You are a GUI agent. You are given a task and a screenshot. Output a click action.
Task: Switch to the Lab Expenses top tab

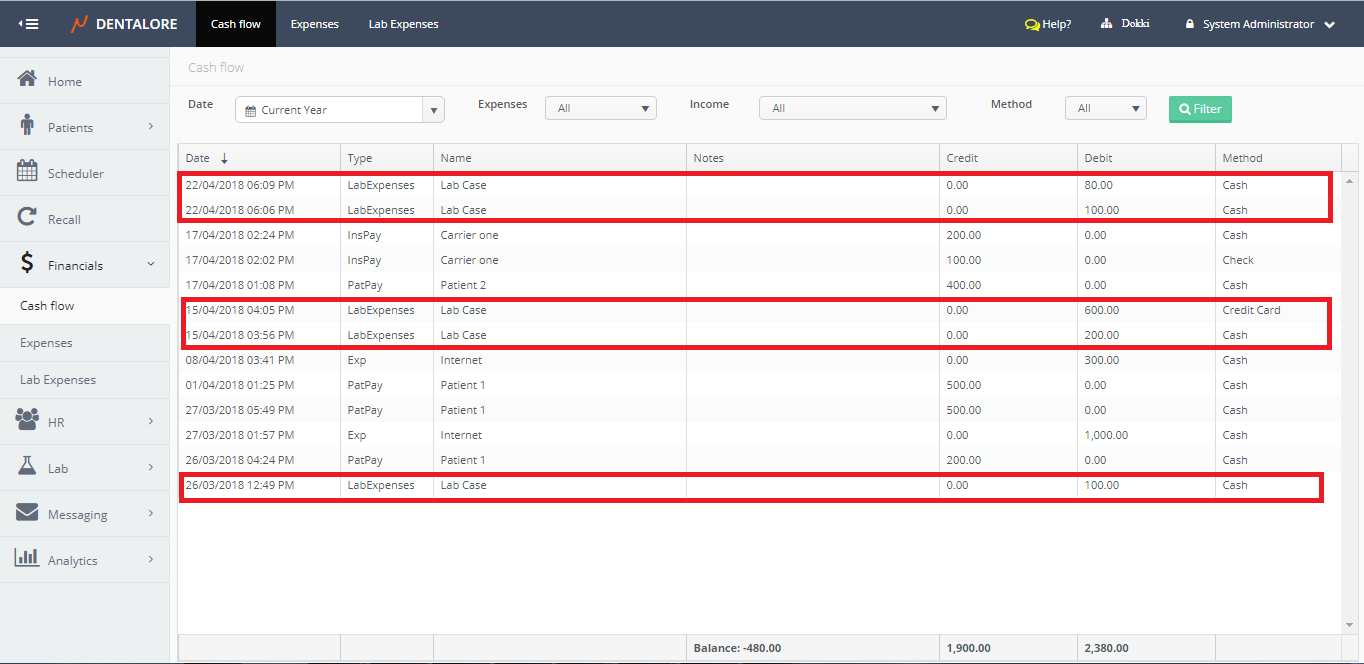point(403,24)
